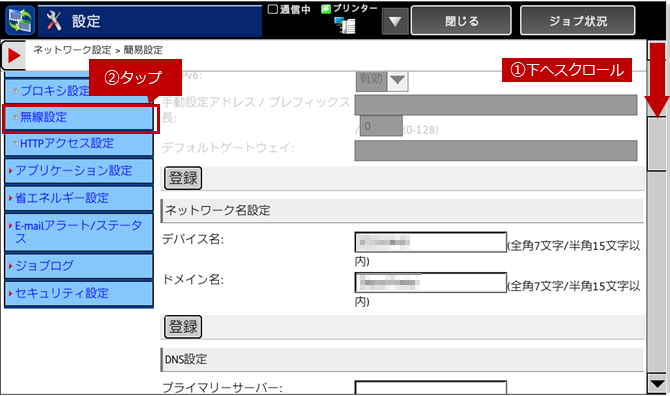Viewport: 670px width, 396px height.
Task: Click the デバイス名 input field
Action: tap(431, 242)
